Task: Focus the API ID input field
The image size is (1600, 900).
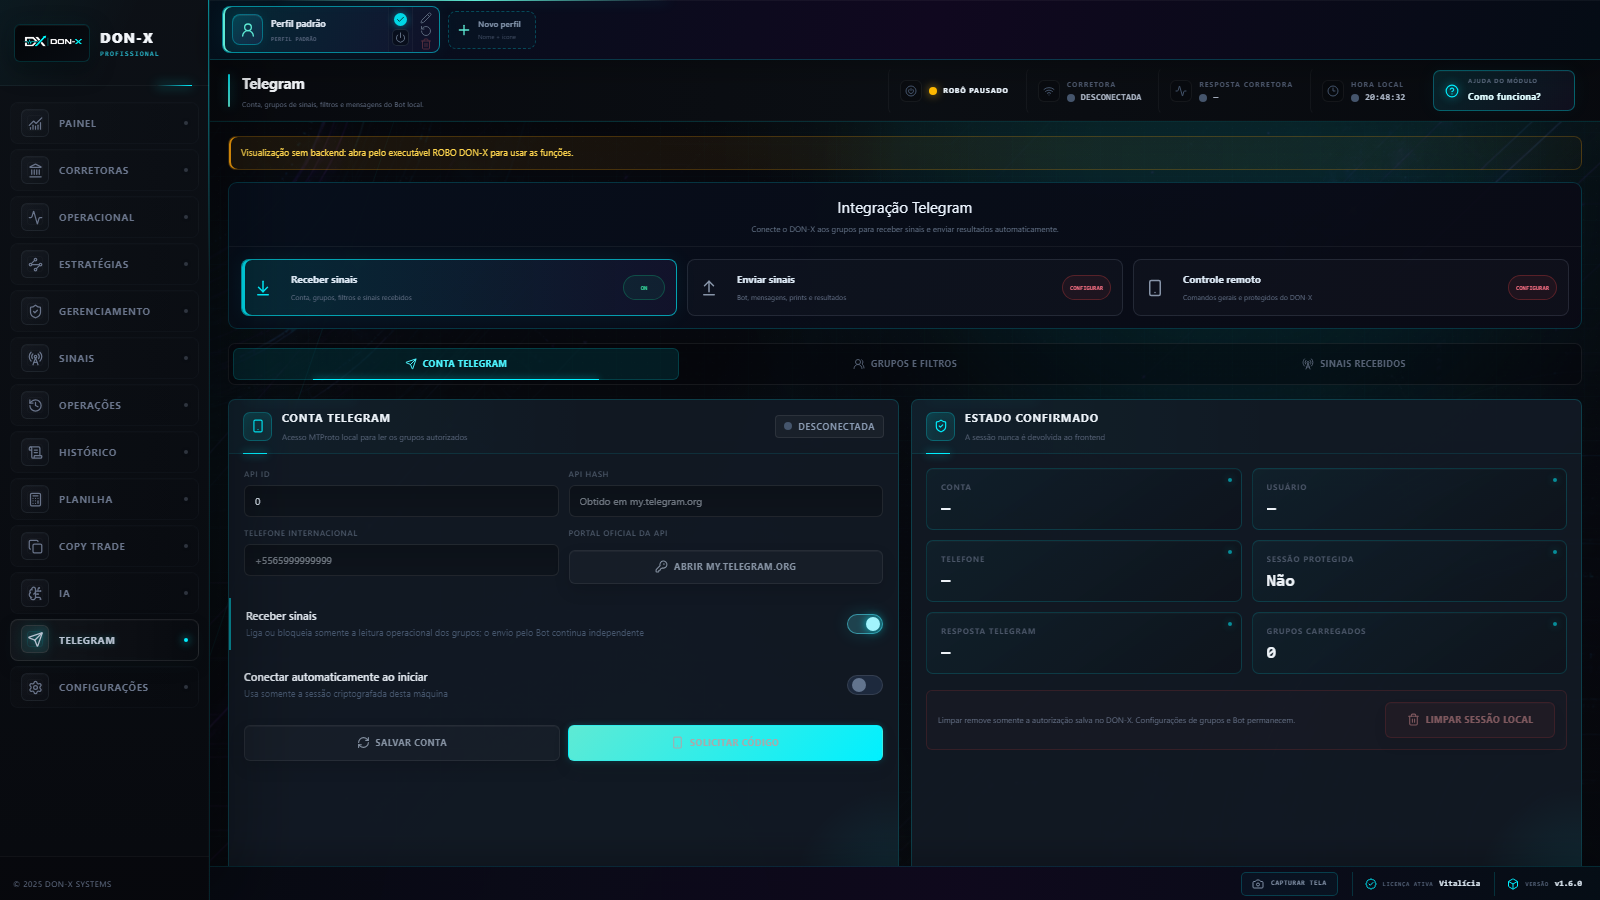Action: 401,501
